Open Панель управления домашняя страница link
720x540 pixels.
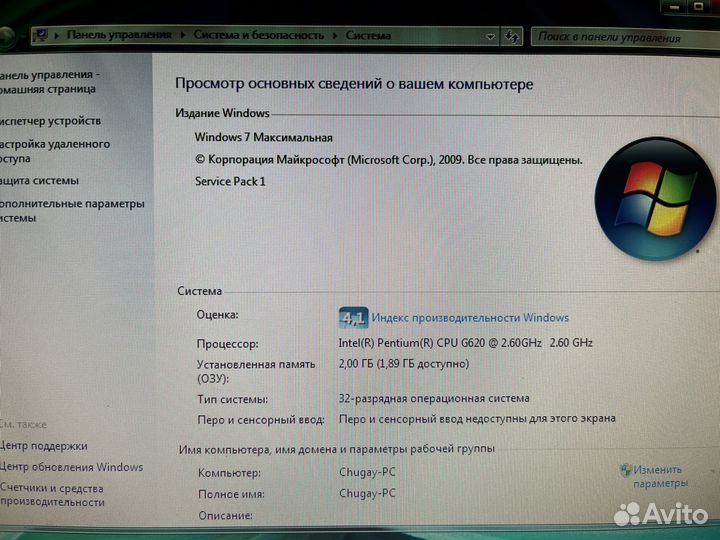48,82
